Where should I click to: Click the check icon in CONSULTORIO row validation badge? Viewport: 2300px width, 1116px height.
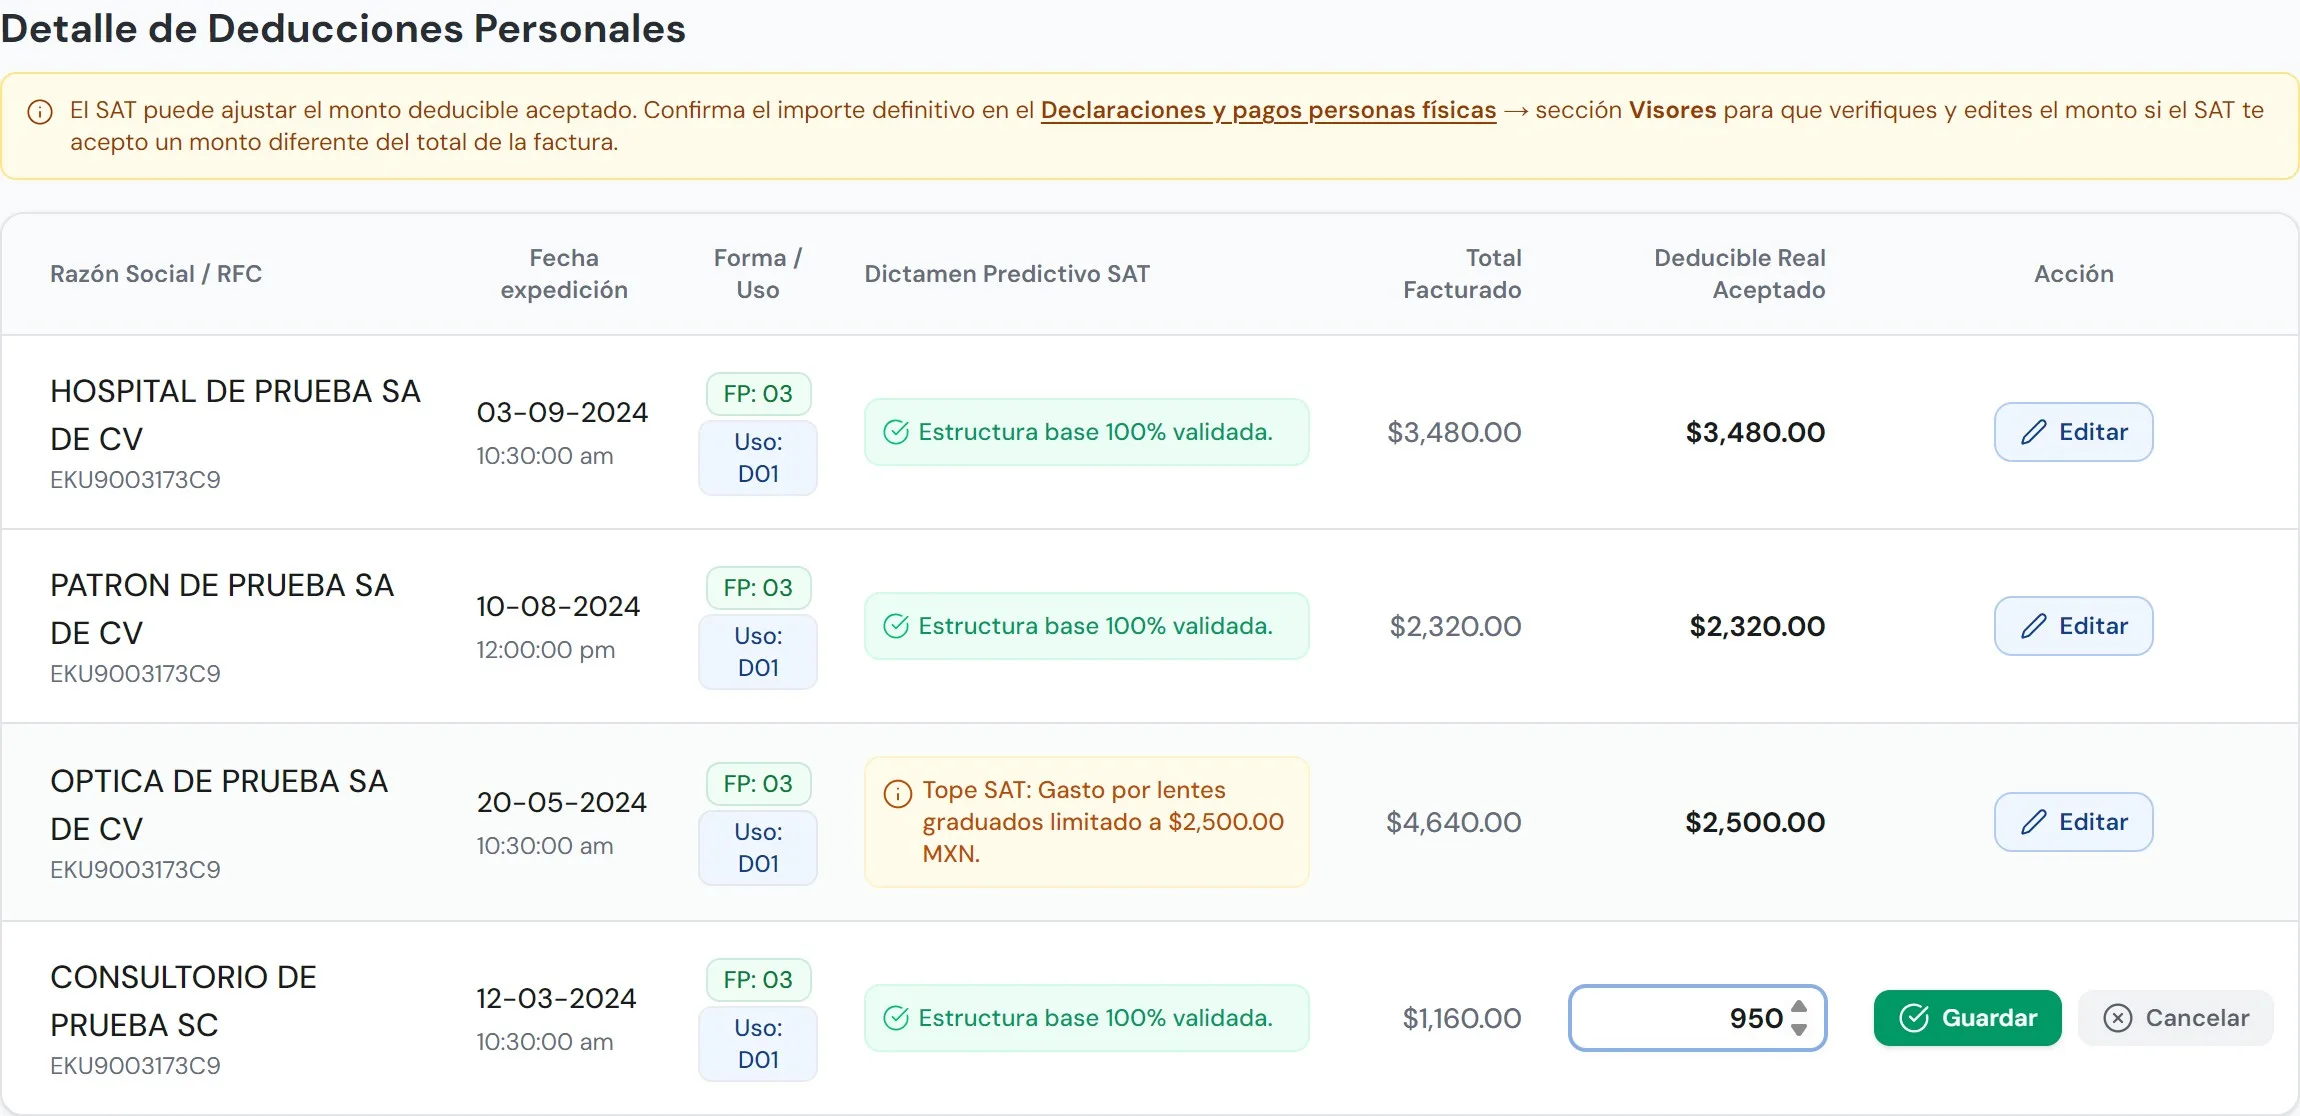click(896, 1018)
